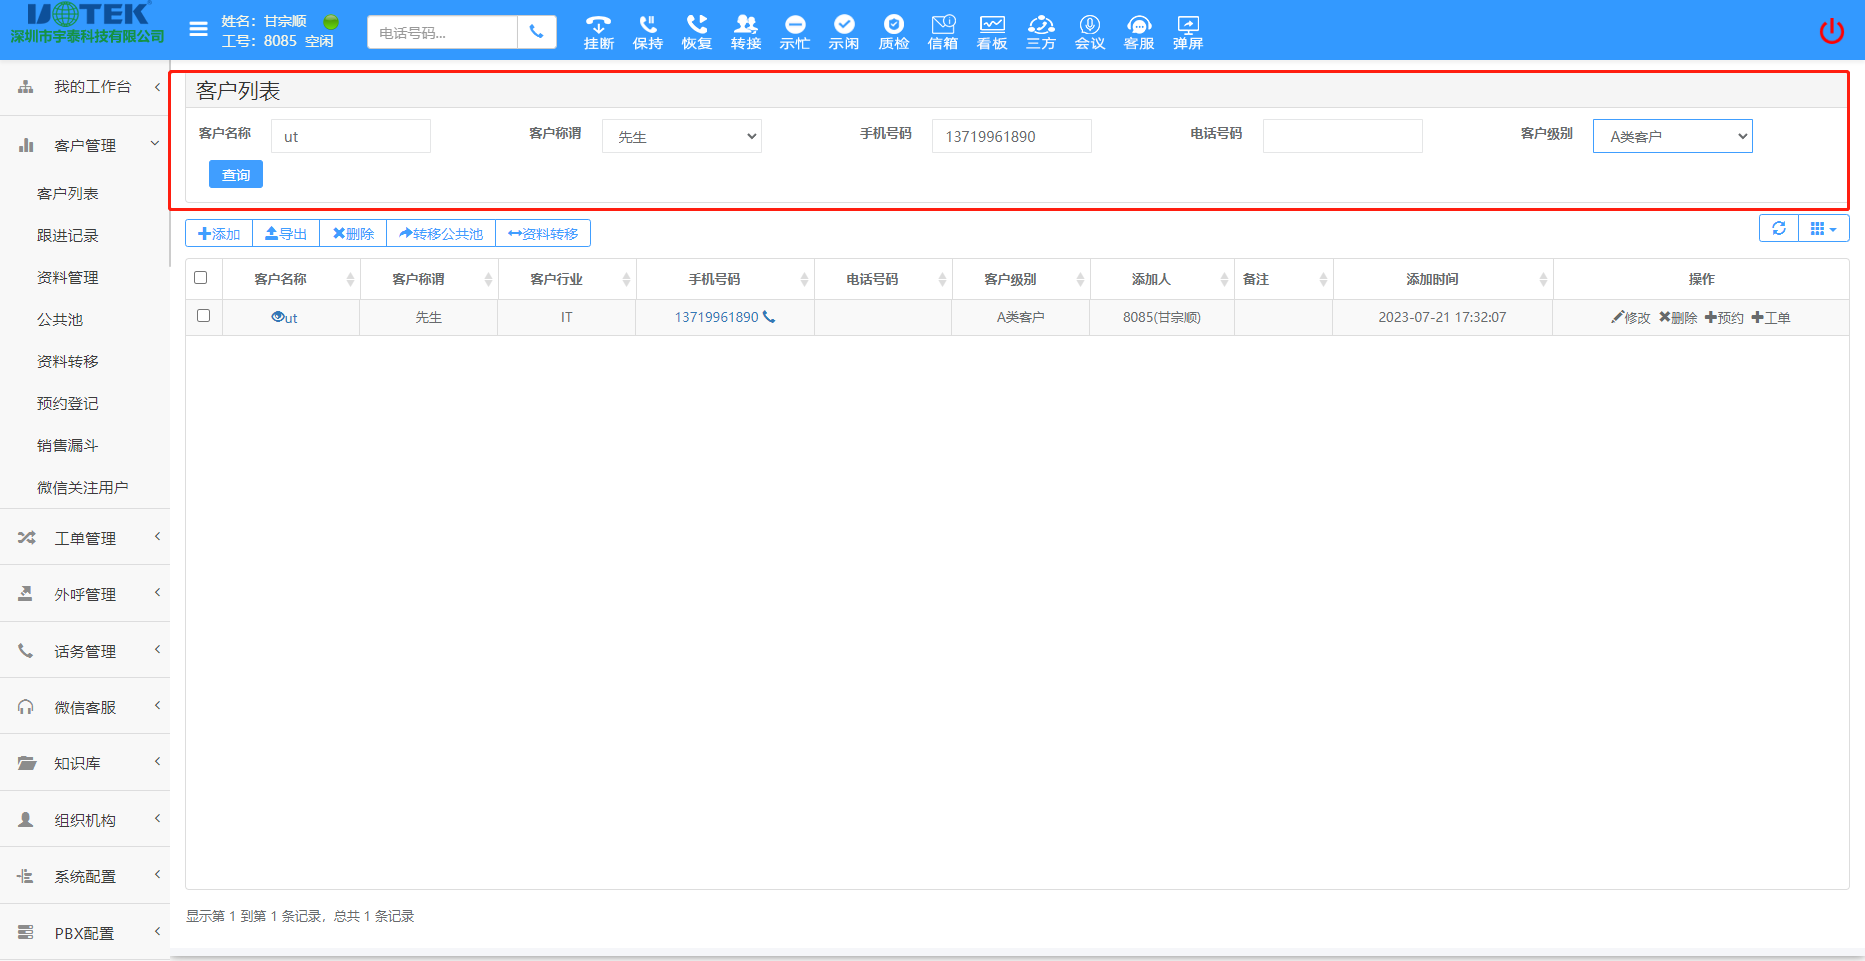The height and width of the screenshot is (961, 1865).
Task: Click the 保持 hold call icon
Action: pos(647,31)
